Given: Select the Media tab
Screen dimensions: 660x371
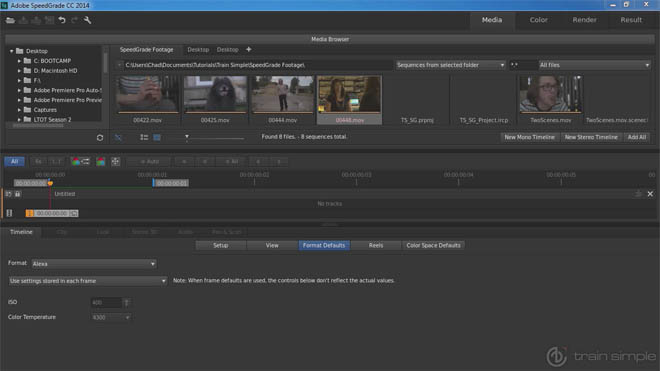Looking at the screenshot, I should click(x=492, y=20).
